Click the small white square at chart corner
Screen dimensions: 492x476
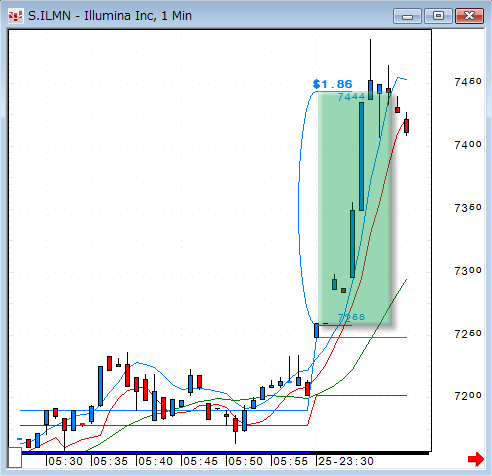pyautogui.click(x=15, y=457)
